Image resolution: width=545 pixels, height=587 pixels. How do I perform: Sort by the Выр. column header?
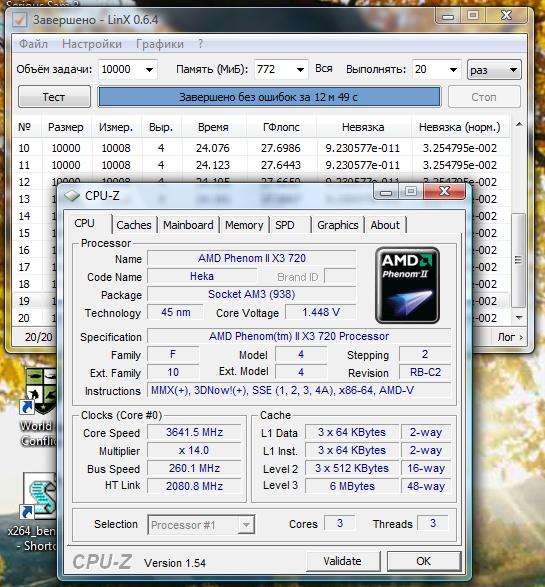161,127
